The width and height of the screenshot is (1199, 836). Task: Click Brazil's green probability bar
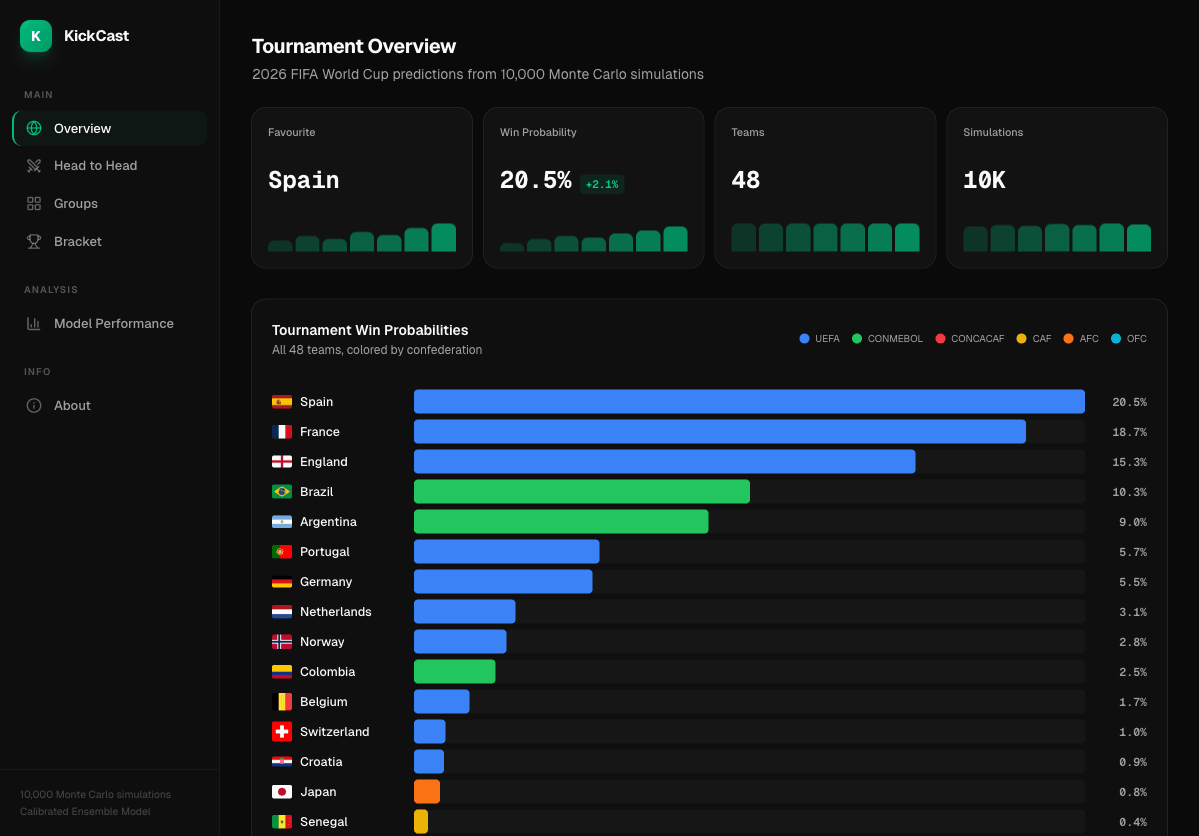[x=582, y=492]
